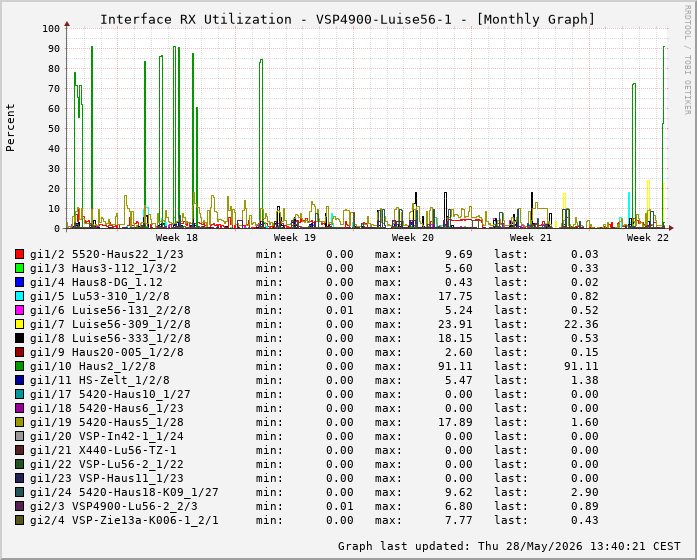The height and width of the screenshot is (560, 697).
Task: Click the brown swatch for gi1/21 X440-Lu56-TZ-1
Action: point(19,450)
